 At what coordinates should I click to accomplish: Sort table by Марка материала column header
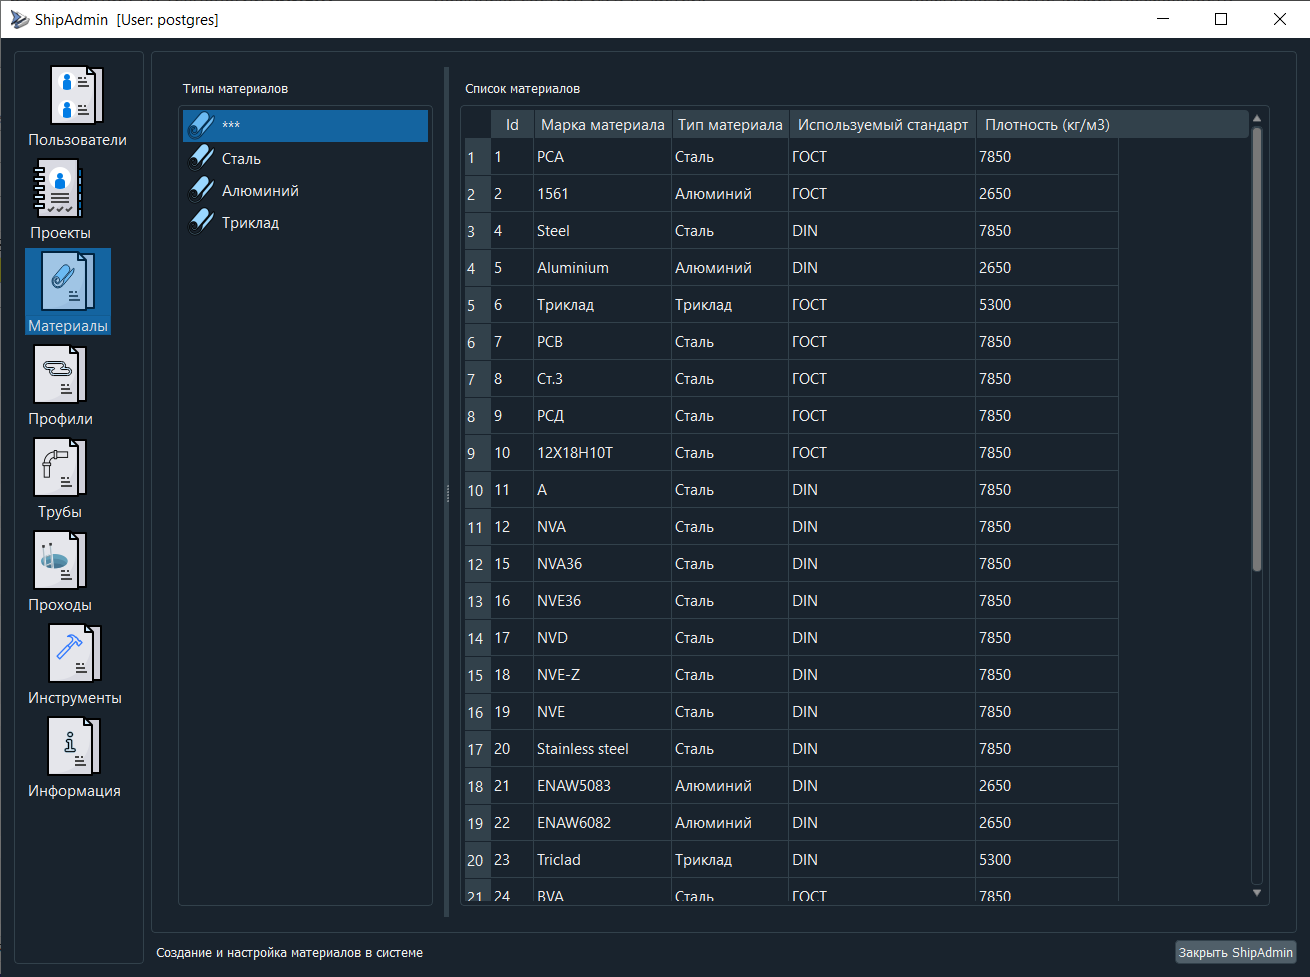(602, 125)
